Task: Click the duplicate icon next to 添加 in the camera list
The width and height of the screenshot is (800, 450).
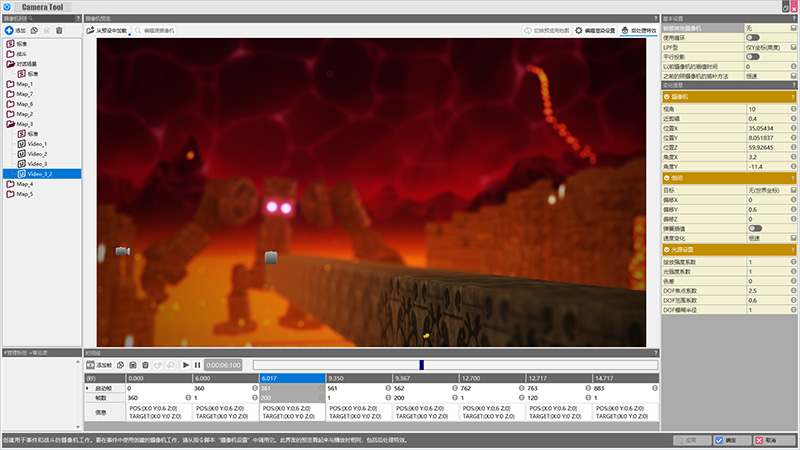Action: click(x=34, y=31)
